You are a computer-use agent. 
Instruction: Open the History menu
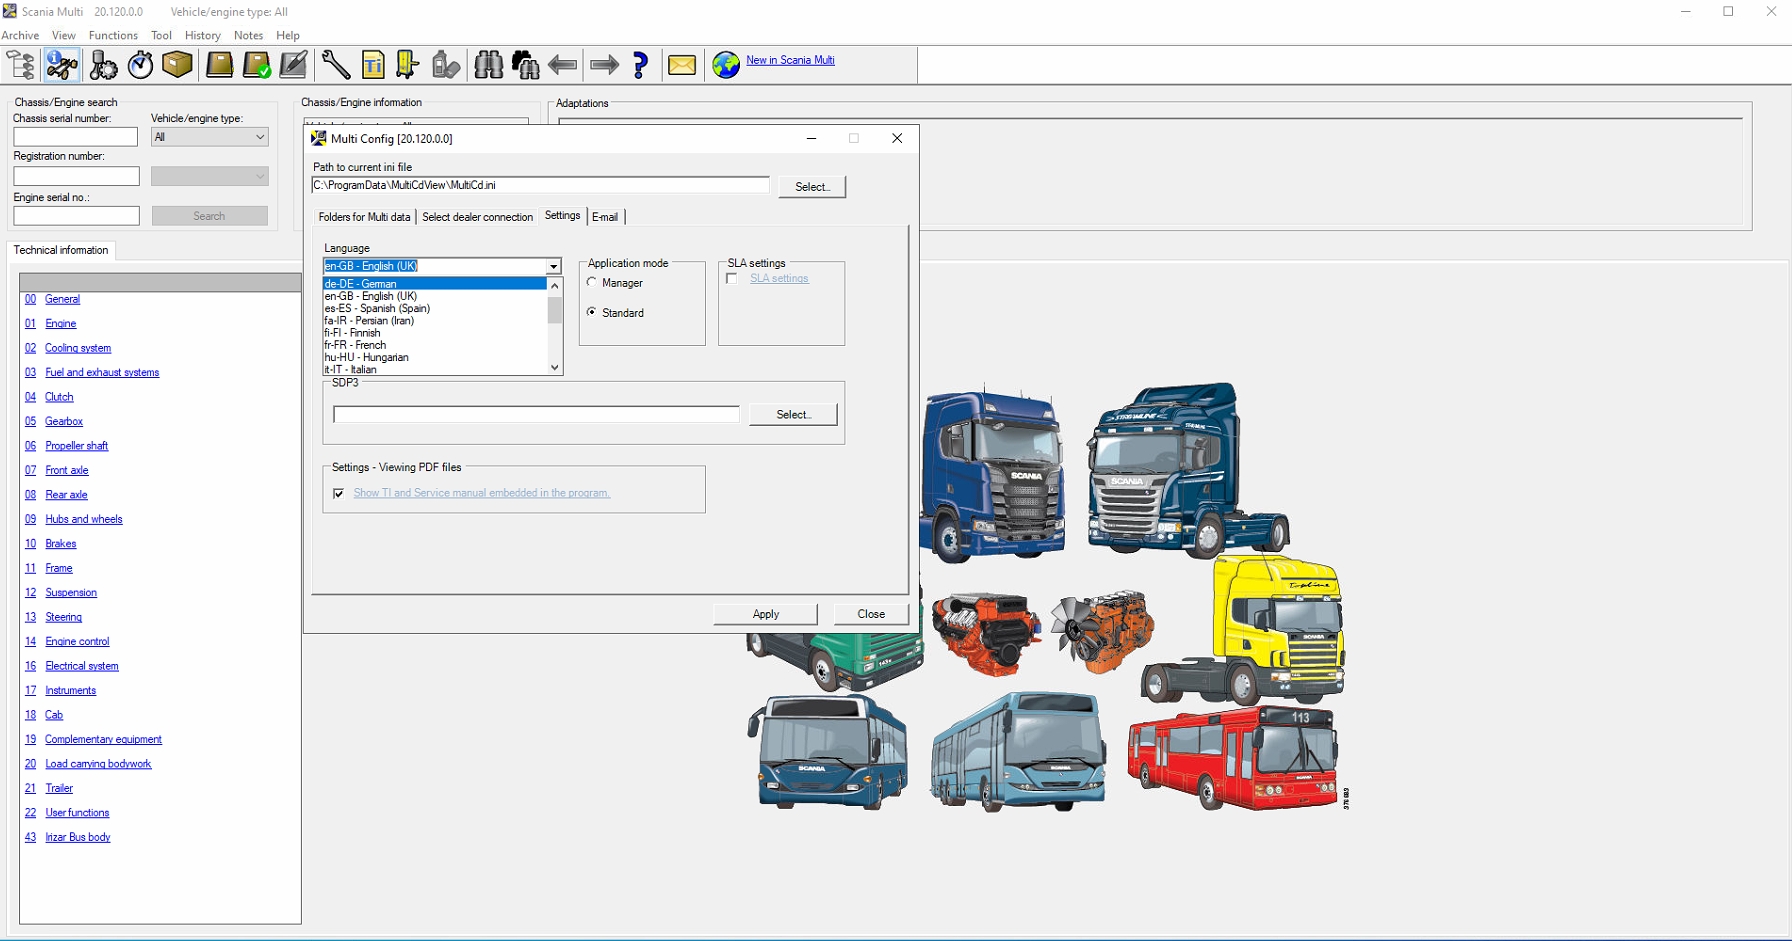pyautogui.click(x=203, y=35)
